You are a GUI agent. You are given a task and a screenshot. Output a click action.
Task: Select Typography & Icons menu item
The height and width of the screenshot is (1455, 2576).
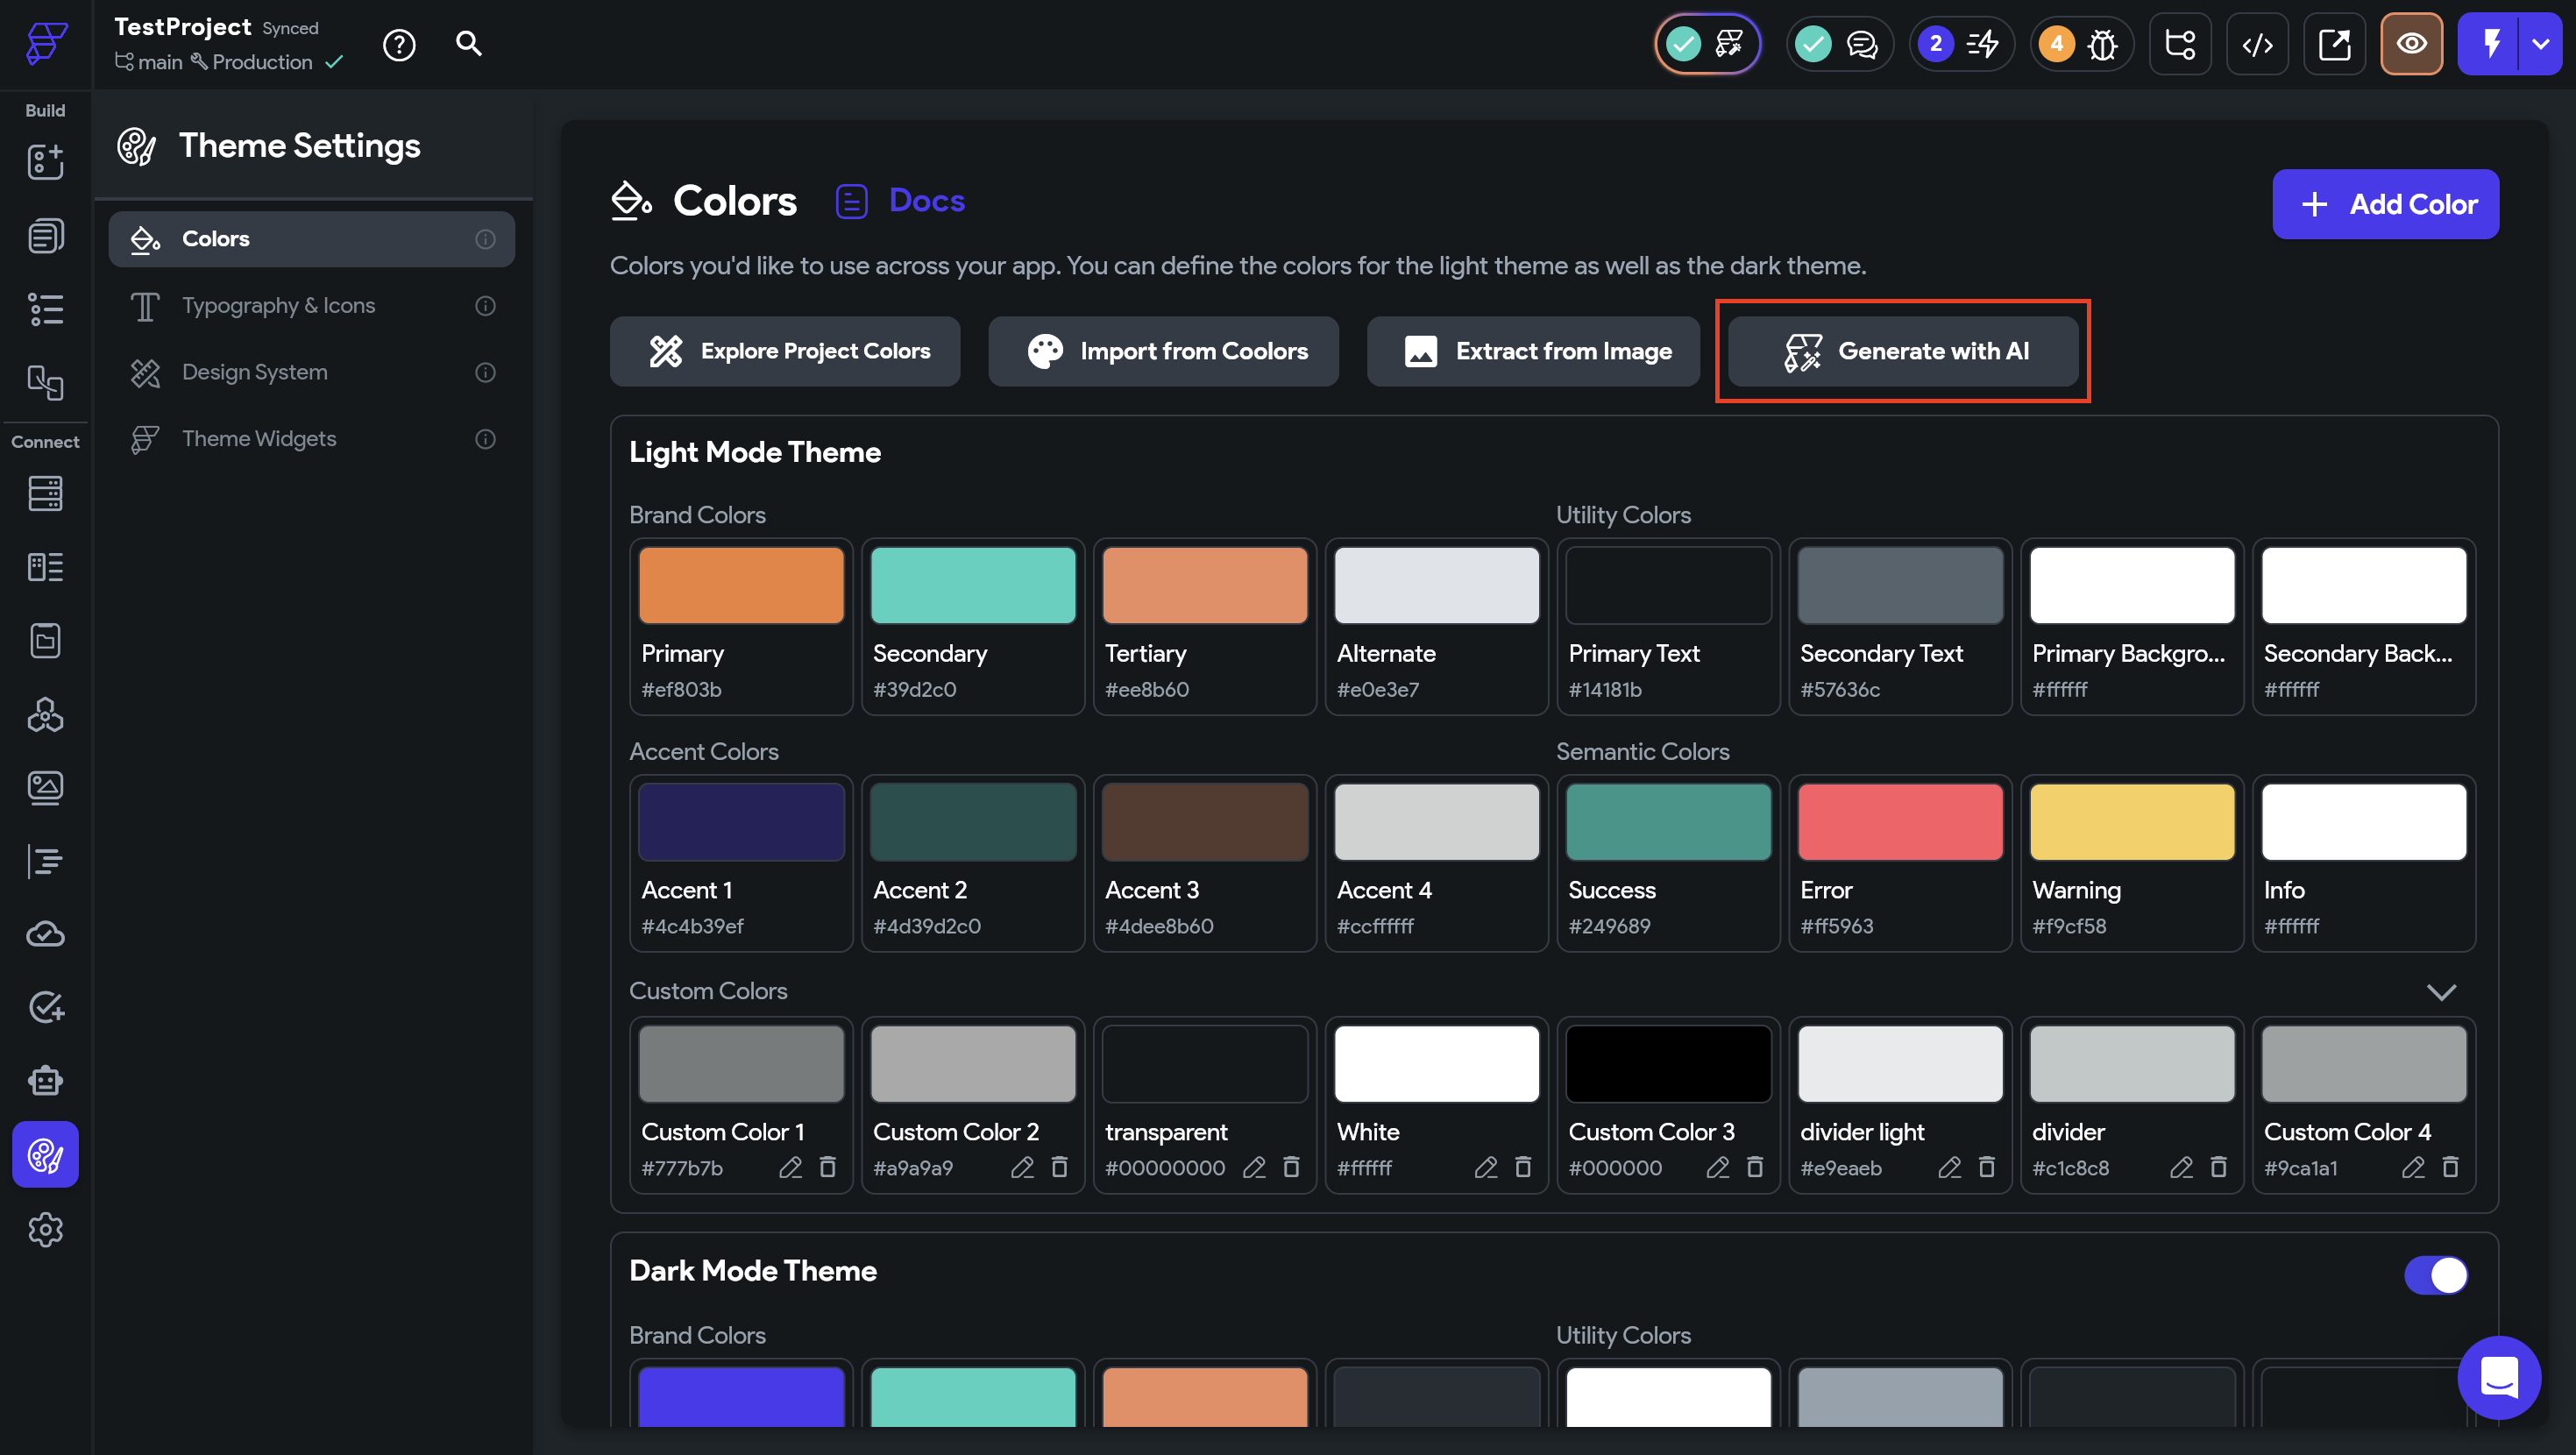pyautogui.click(x=279, y=306)
